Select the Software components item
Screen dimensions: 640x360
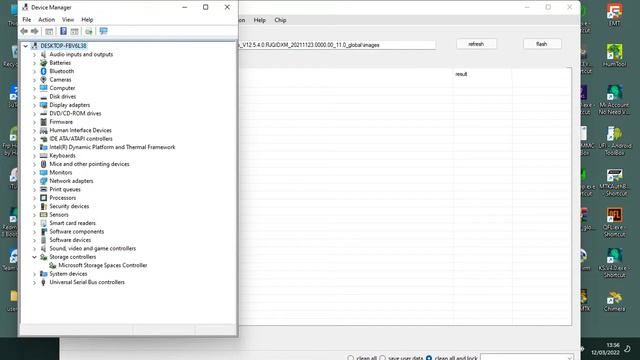click(77, 231)
